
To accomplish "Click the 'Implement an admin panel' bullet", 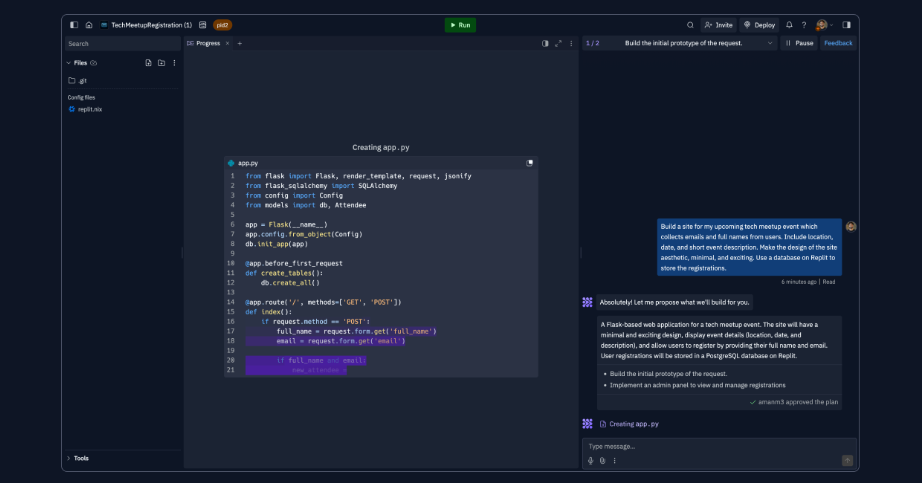I will coord(697,385).
